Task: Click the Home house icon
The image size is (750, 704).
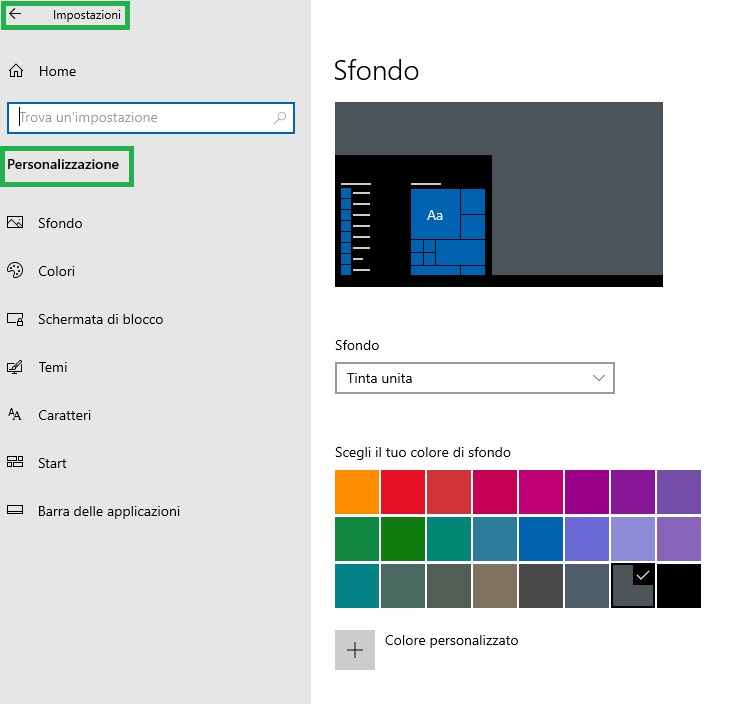Action: (16, 71)
